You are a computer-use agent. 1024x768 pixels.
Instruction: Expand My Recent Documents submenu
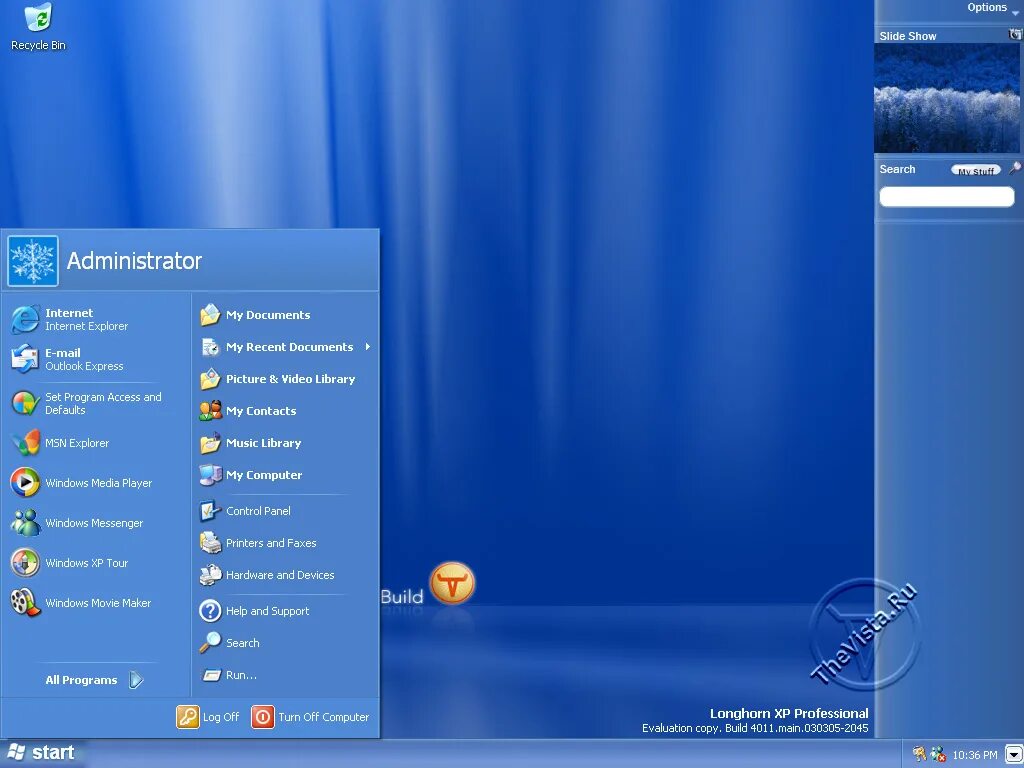[289, 347]
